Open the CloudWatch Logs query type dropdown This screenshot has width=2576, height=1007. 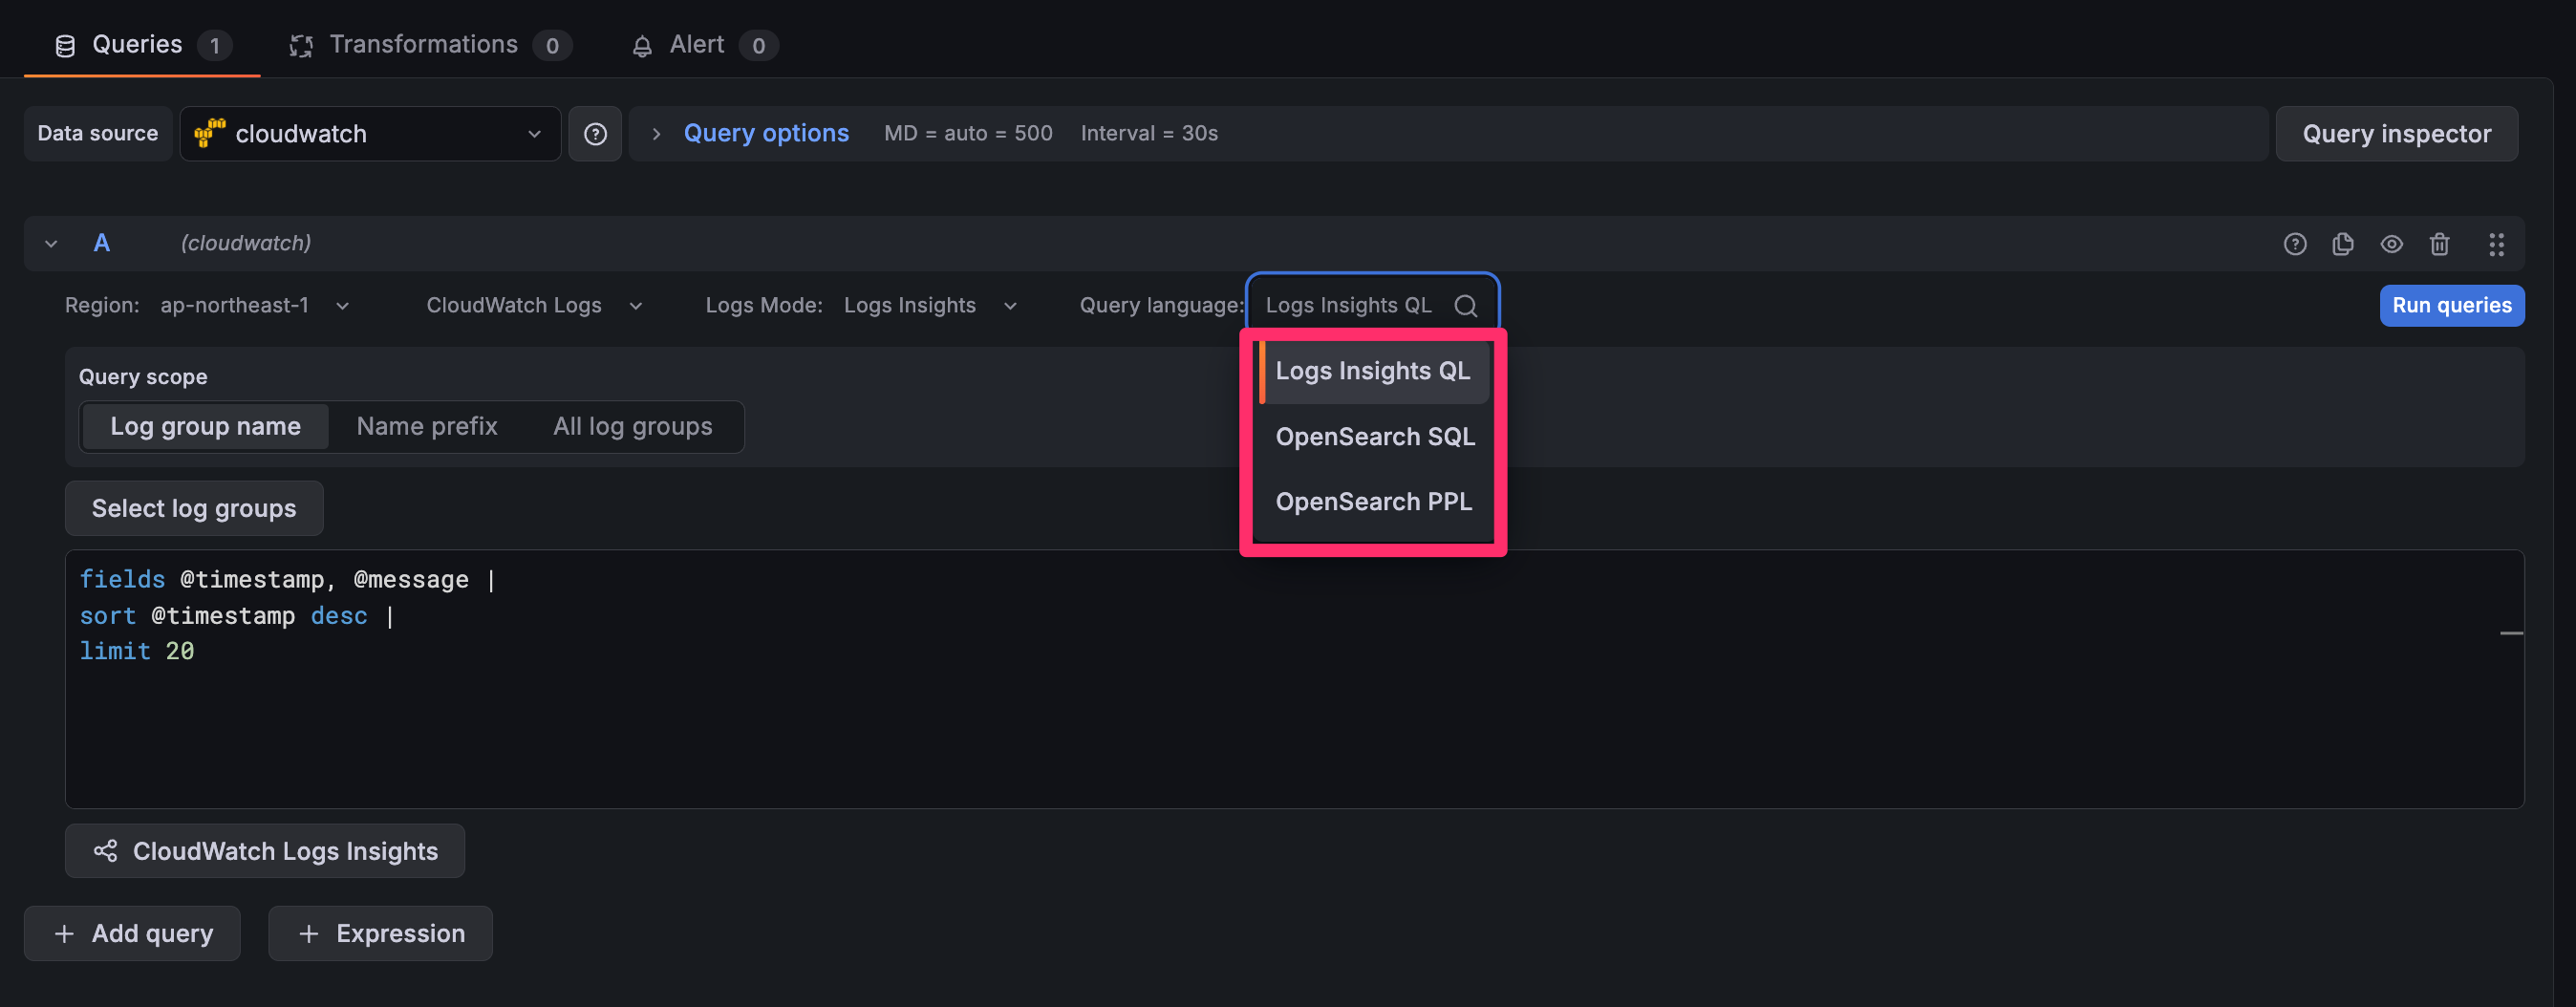coord(534,305)
